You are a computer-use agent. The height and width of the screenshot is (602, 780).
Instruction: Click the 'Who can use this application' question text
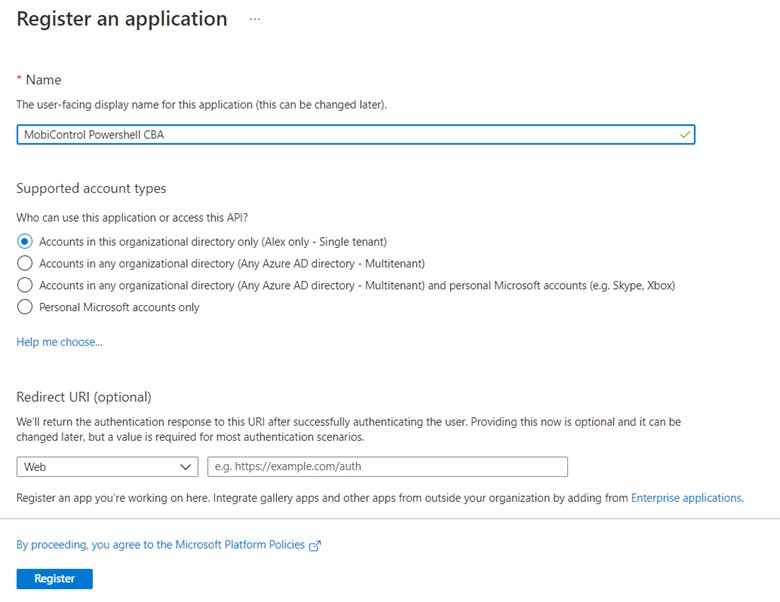pyautogui.click(x=132, y=218)
